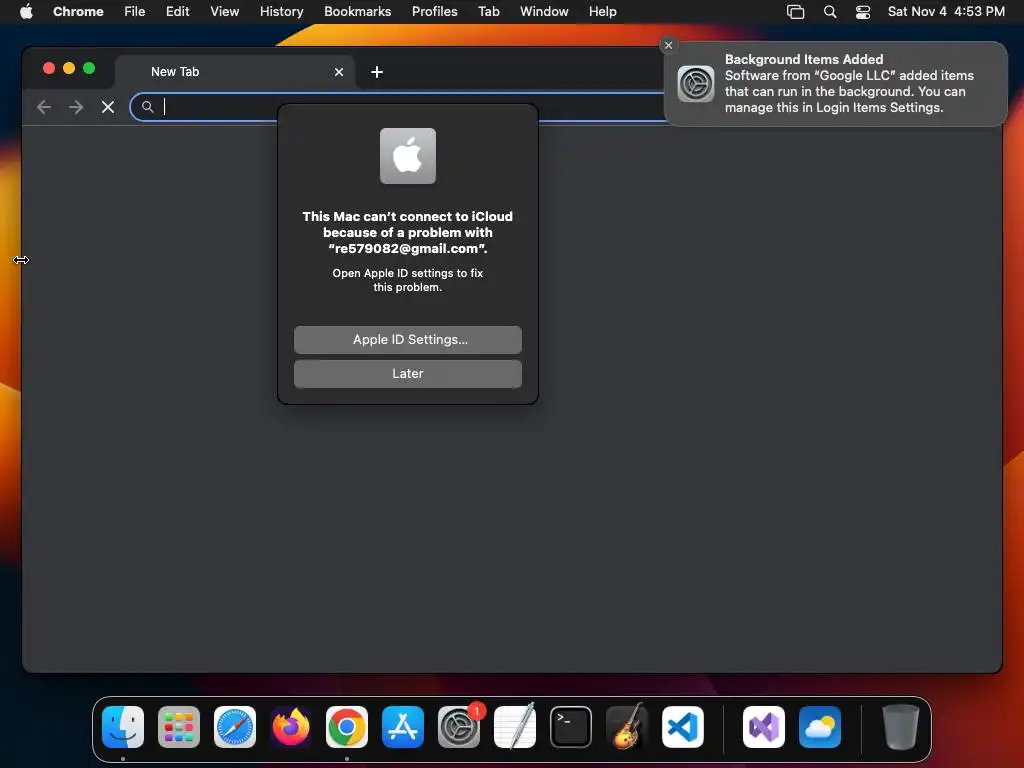
Task: Open the Chrome application menu
Action: pyautogui.click(x=78, y=11)
